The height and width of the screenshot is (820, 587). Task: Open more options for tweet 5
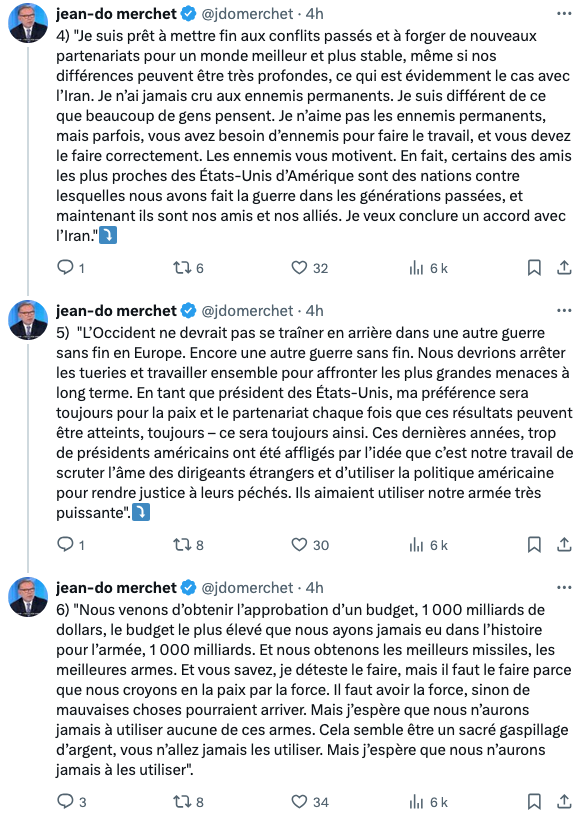pos(564,311)
